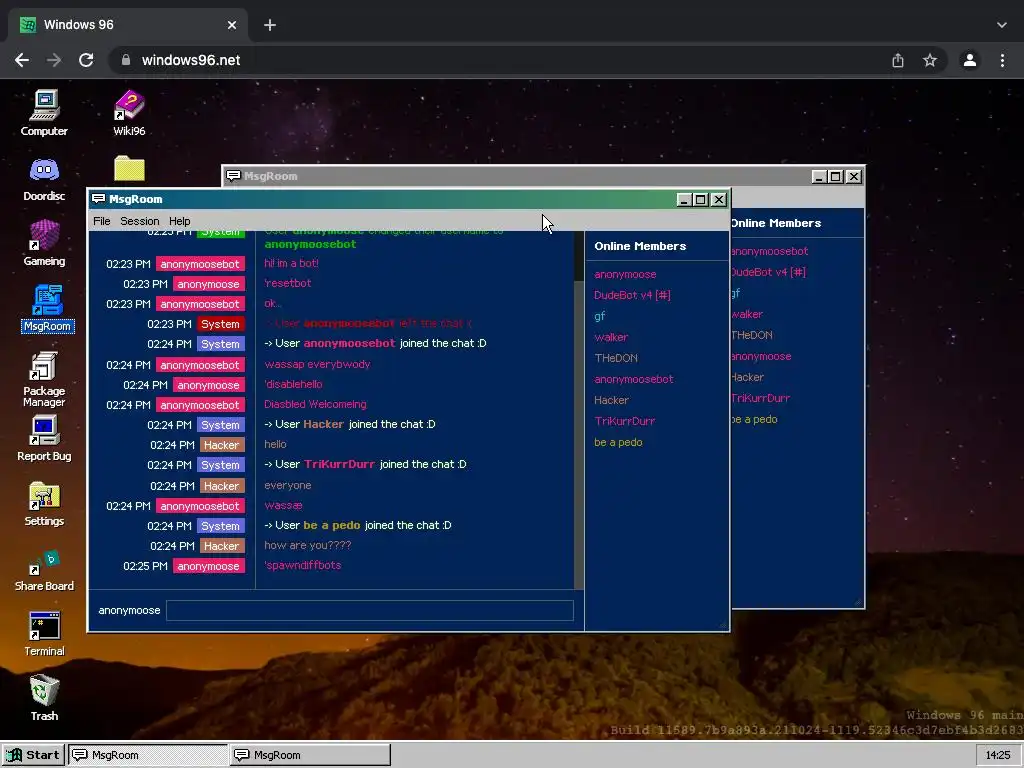Select the Windows 96 browser tab

(x=128, y=25)
